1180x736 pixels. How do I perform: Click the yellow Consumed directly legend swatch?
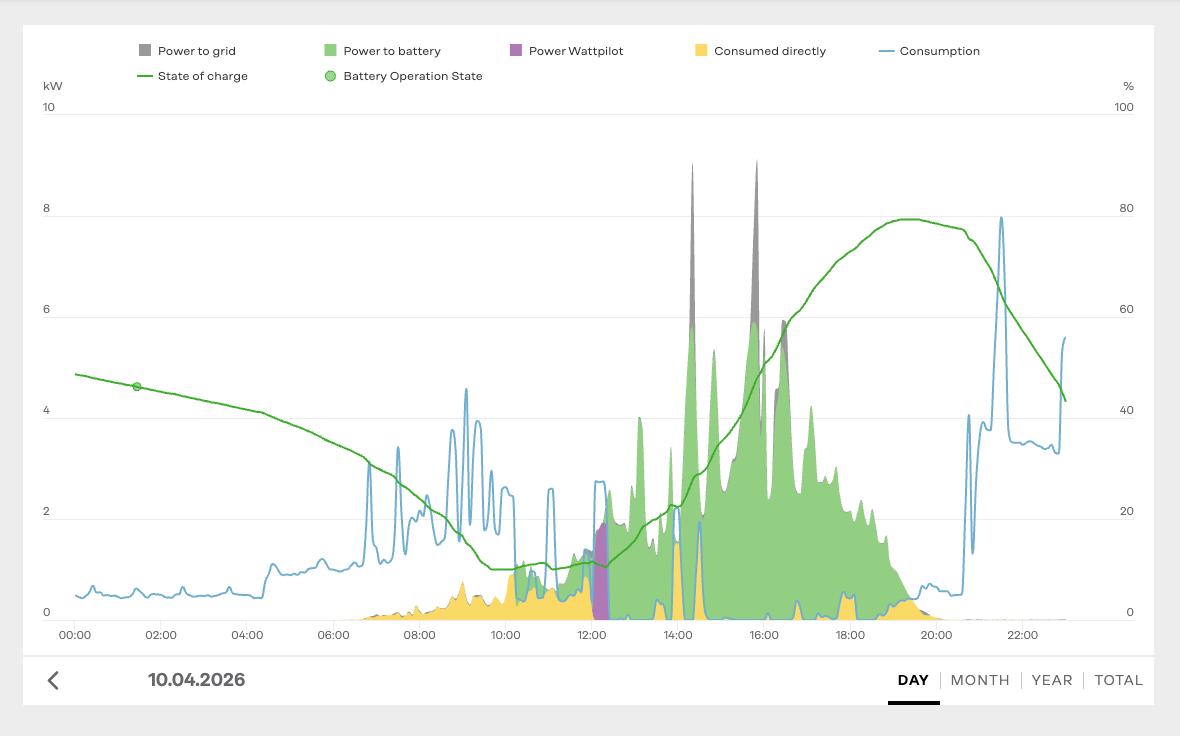click(x=701, y=49)
